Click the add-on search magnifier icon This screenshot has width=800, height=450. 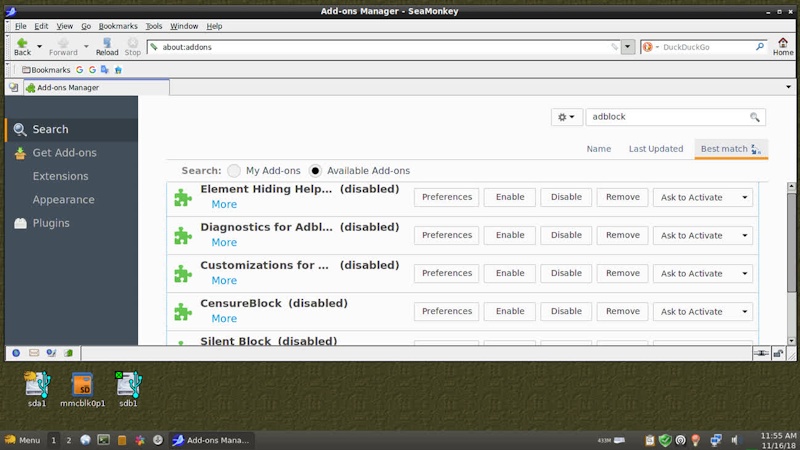(x=755, y=117)
